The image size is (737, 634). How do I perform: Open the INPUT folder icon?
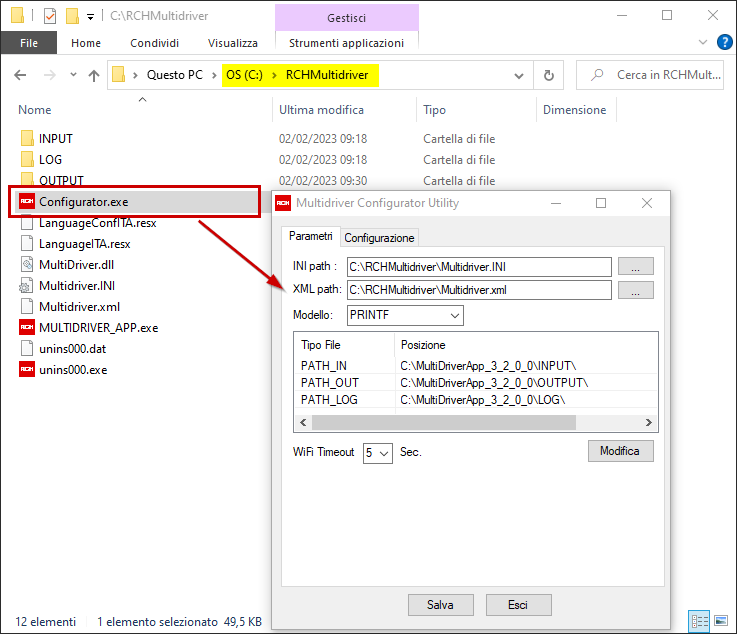pos(27,138)
